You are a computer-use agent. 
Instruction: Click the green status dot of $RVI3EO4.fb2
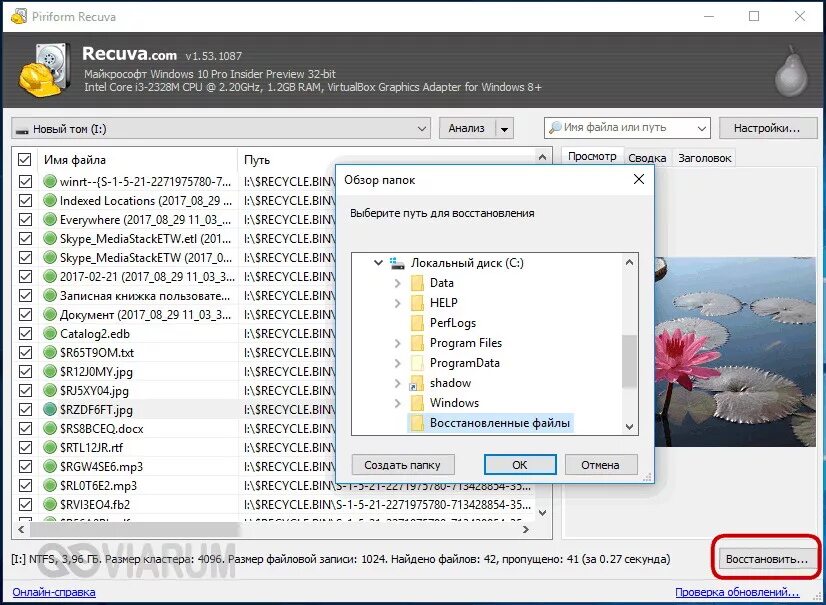pyautogui.click(x=50, y=504)
